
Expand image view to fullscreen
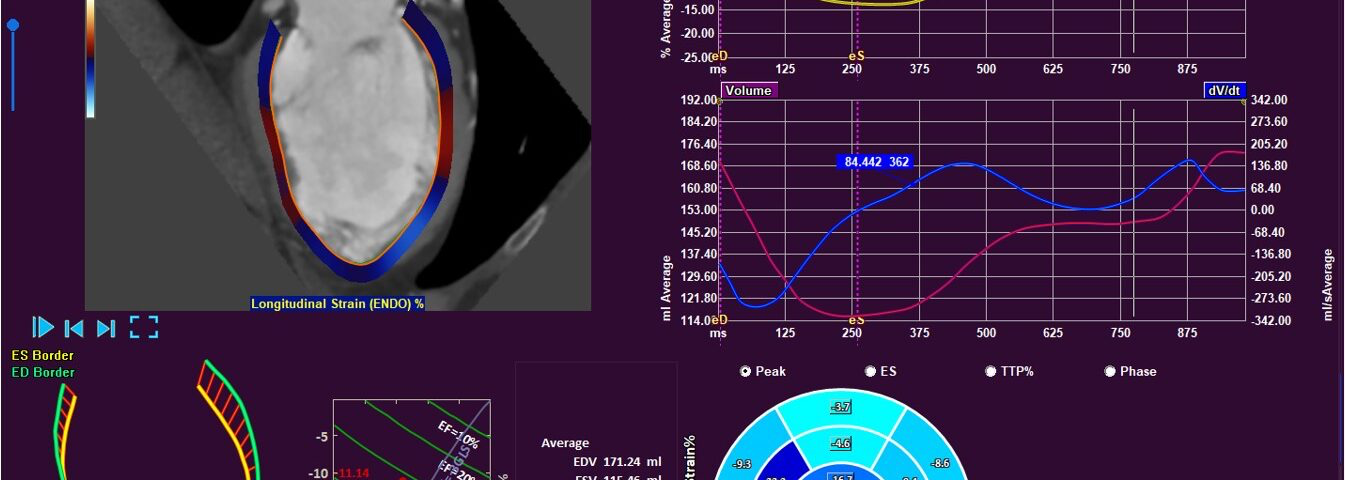pos(144,327)
